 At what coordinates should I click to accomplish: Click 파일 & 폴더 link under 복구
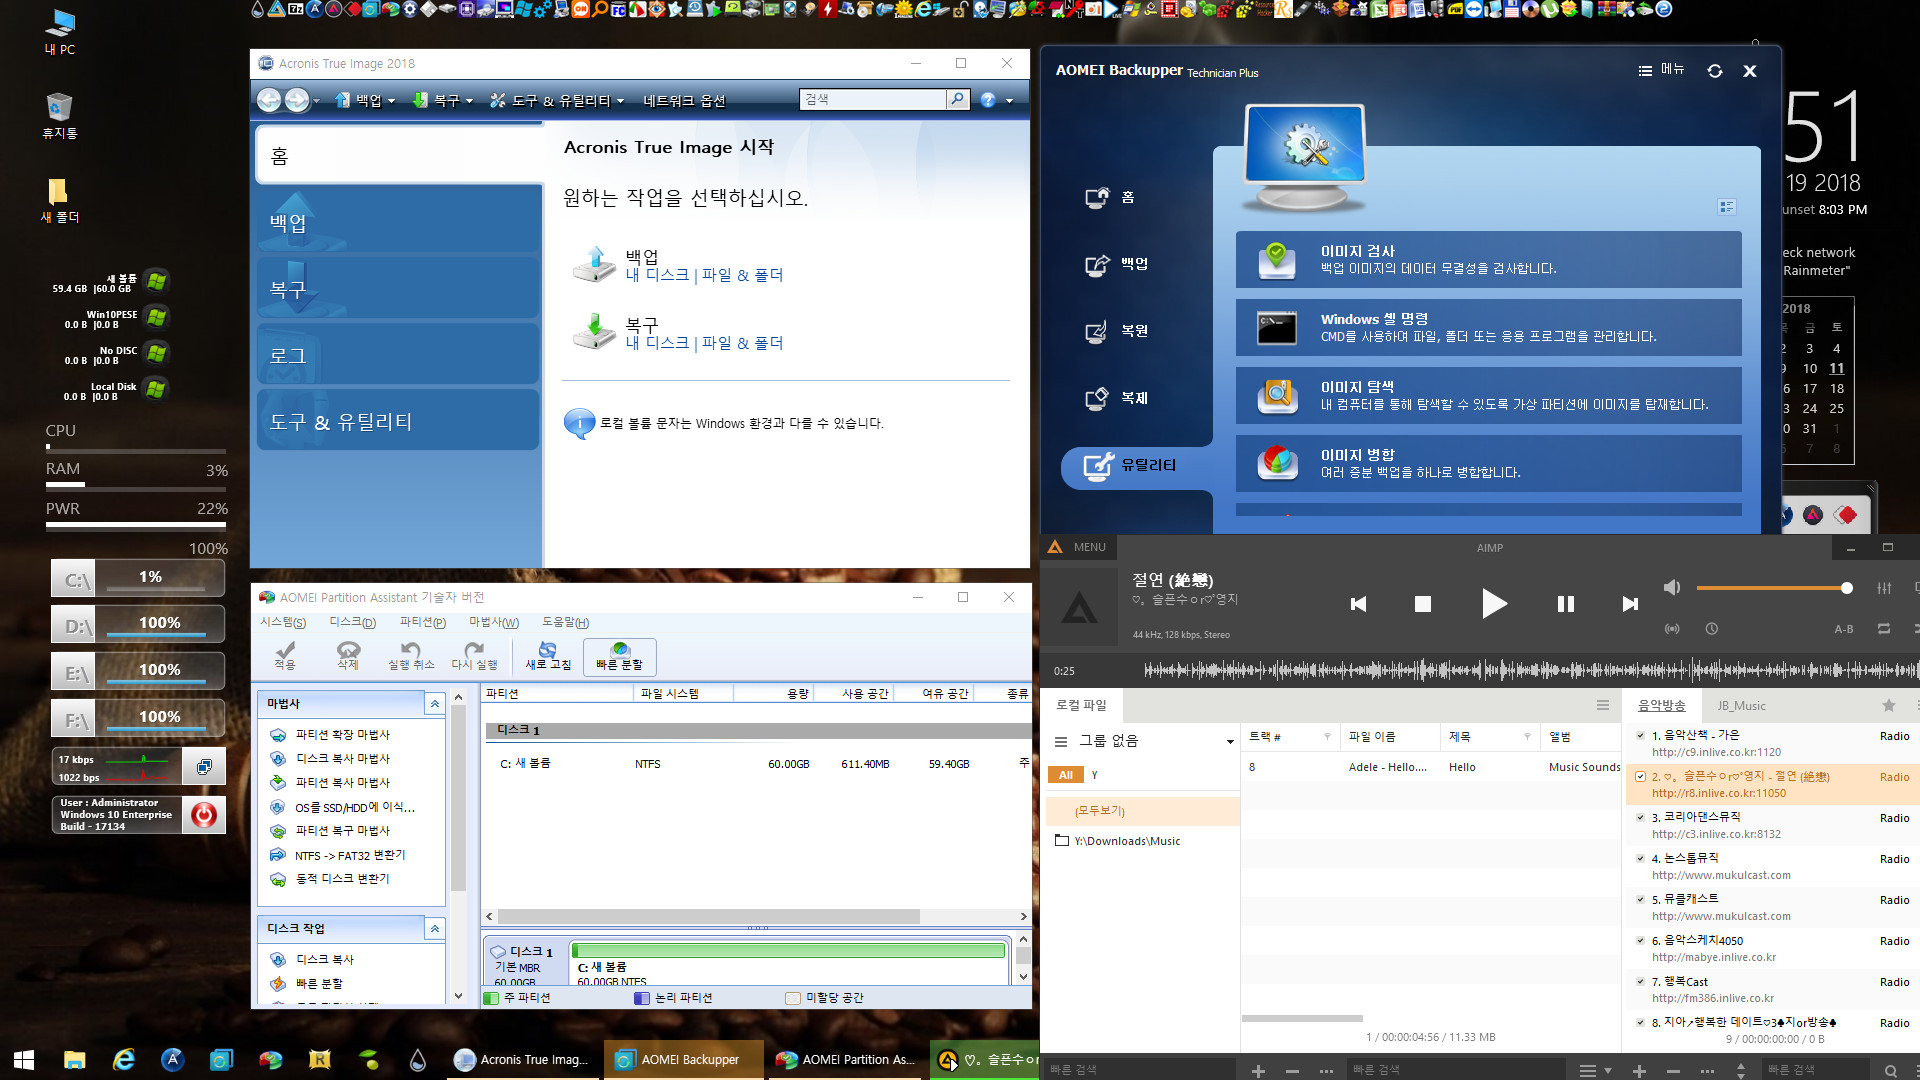coord(742,343)
